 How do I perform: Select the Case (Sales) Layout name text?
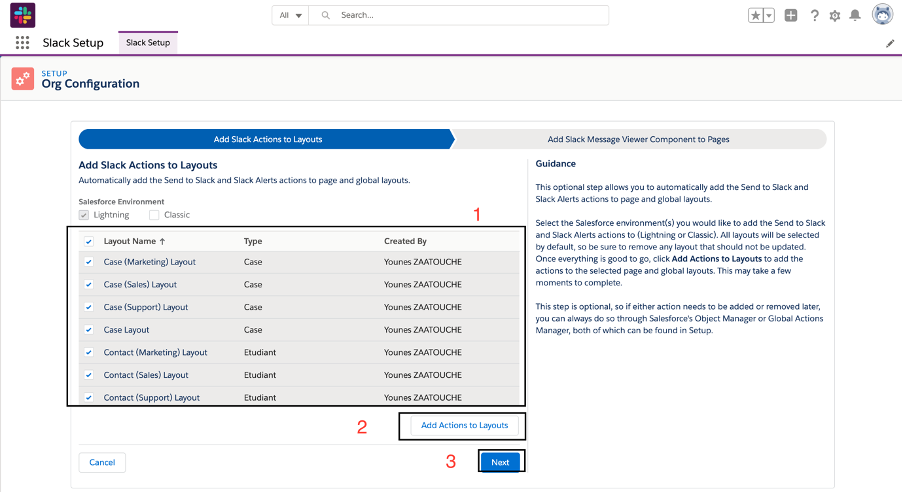[x=140, y=284]
